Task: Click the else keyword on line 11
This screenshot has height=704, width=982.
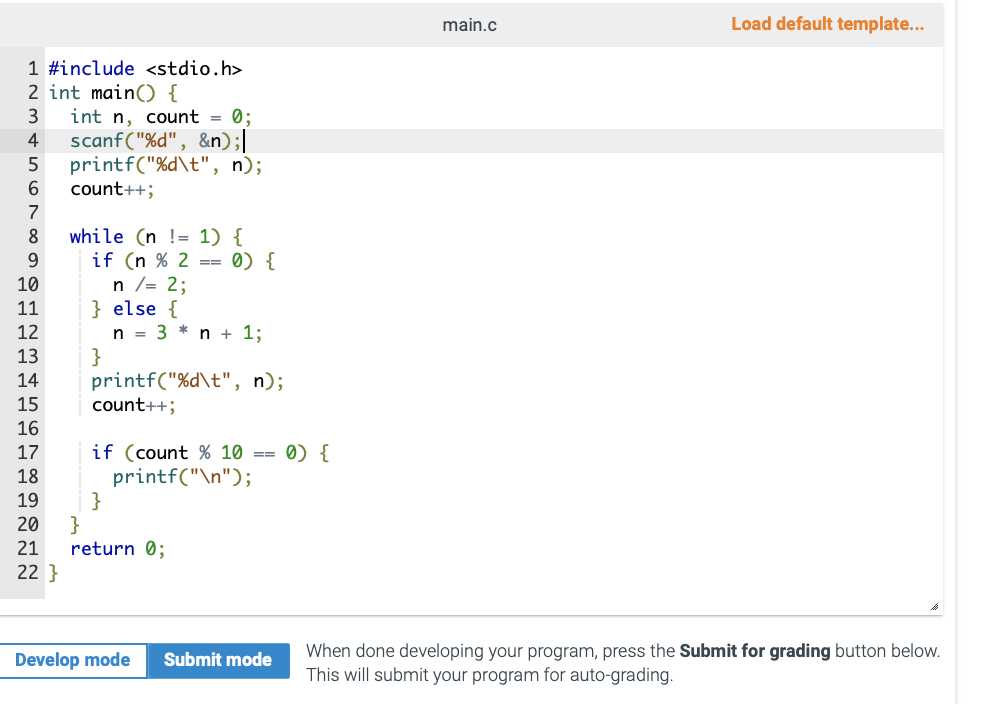Action: tap(135, 308)
